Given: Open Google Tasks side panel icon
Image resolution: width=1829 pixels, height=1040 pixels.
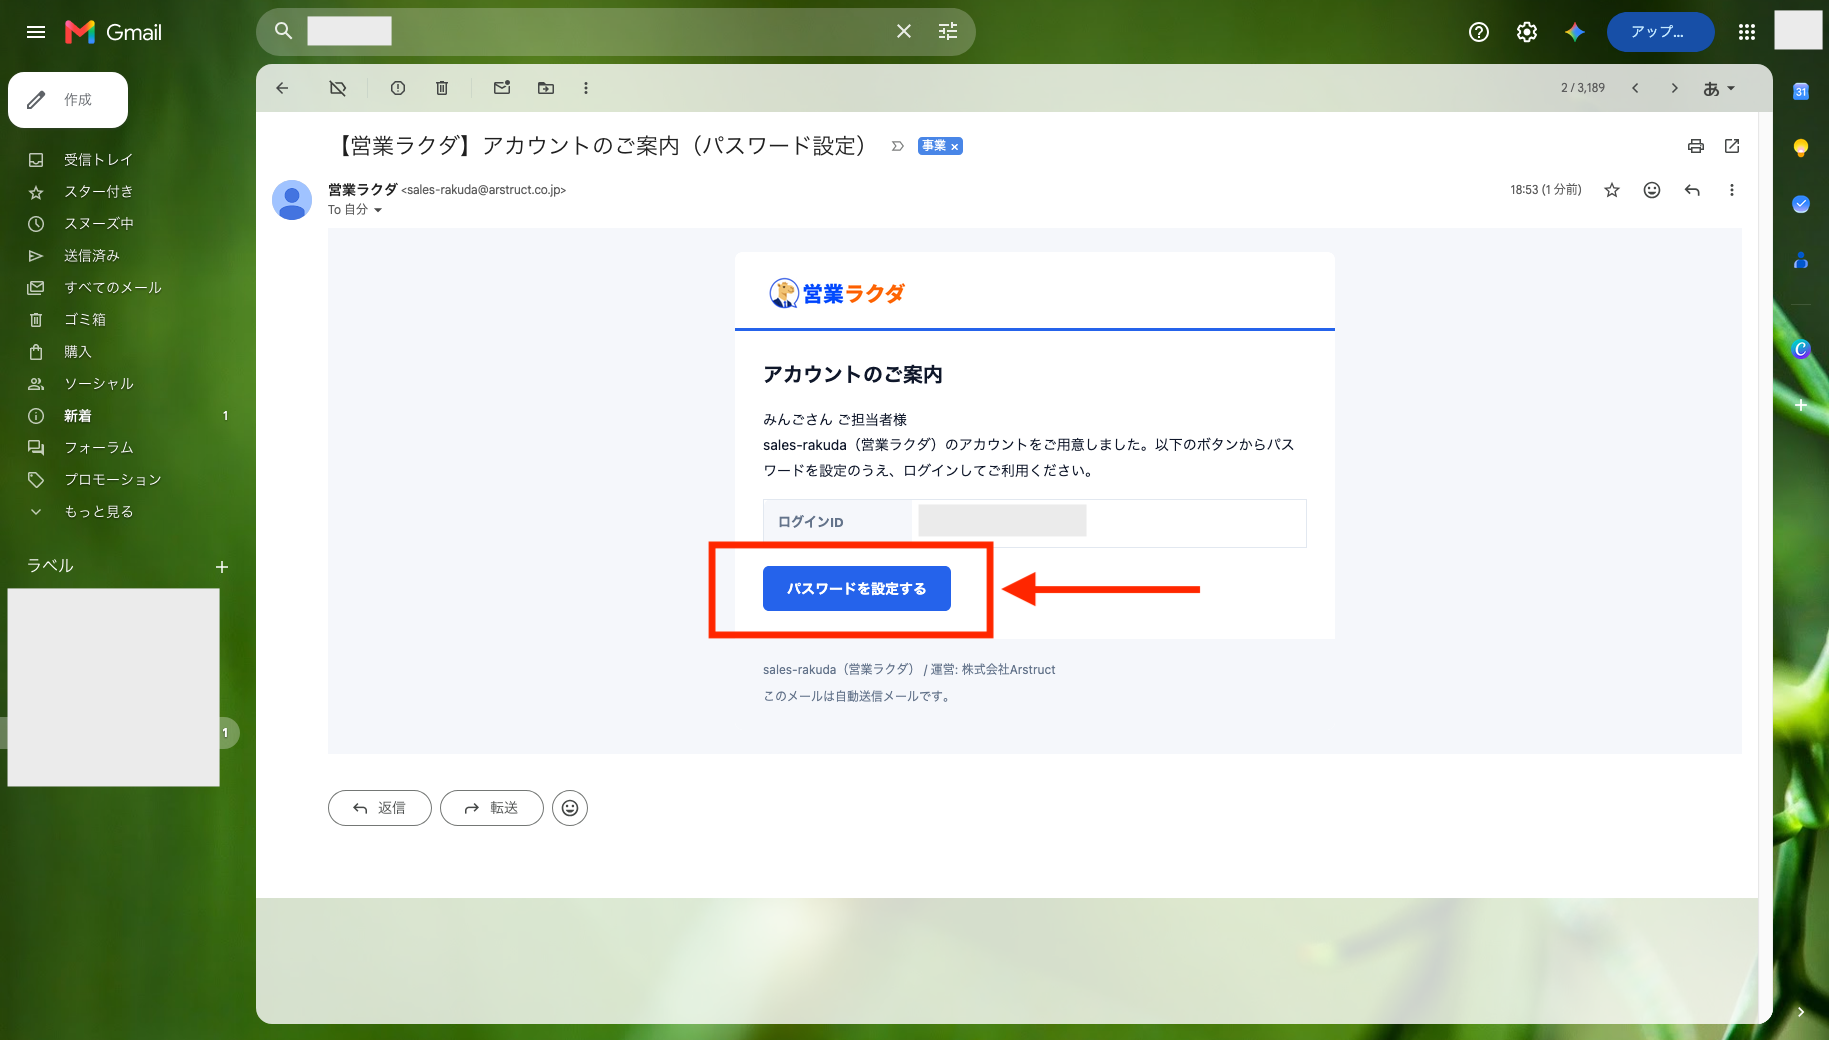Looking at the screenshot, I should click(x=1801, y=204).
